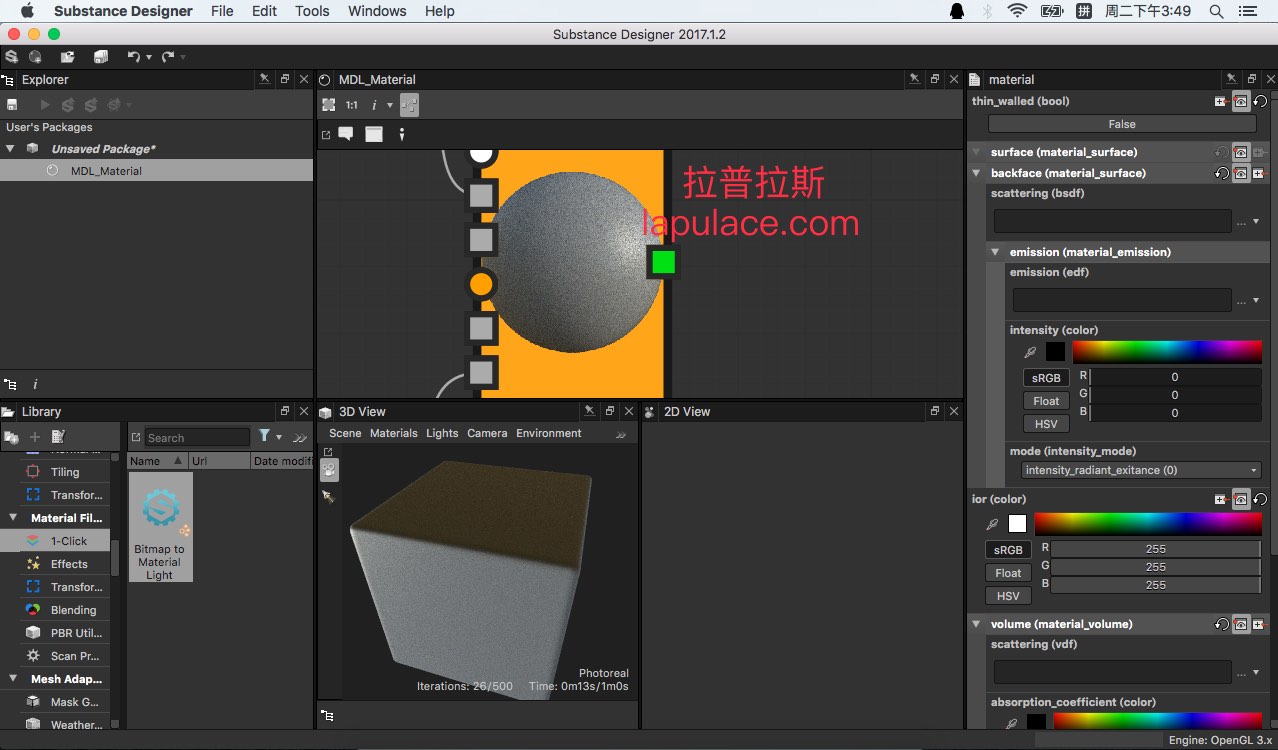Click the macOS Spotlight search icon

pos(1216,11)
